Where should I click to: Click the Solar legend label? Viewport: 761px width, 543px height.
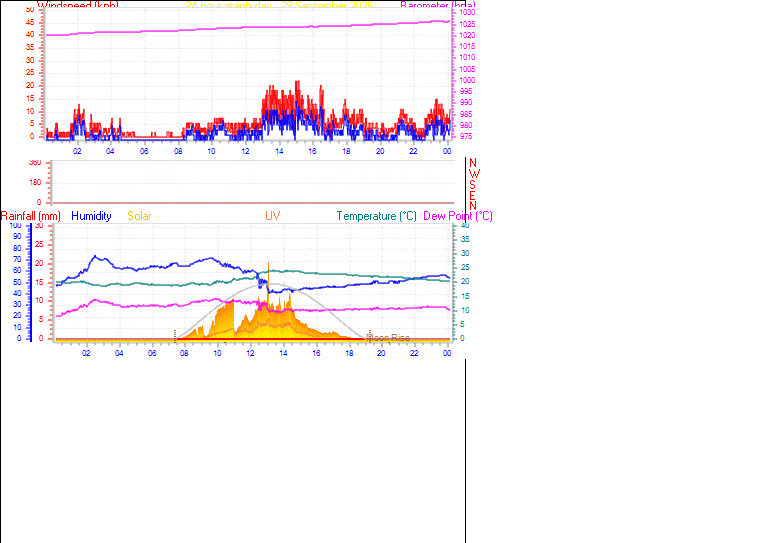click(x=139, y=216)
